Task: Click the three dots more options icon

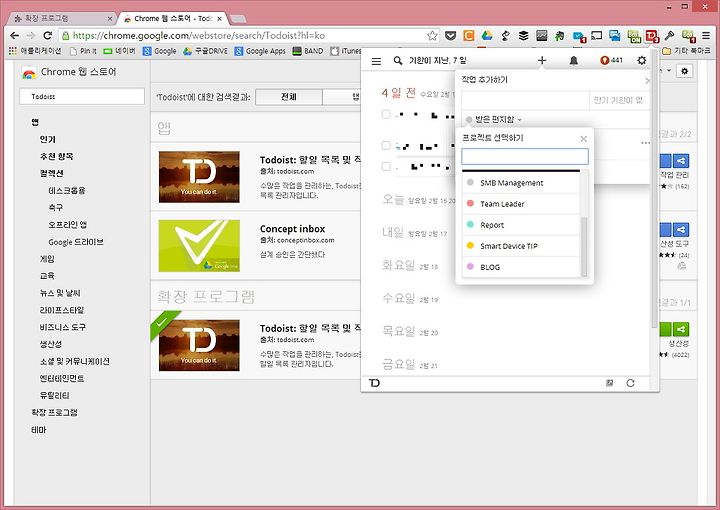Action: point(645,143)
